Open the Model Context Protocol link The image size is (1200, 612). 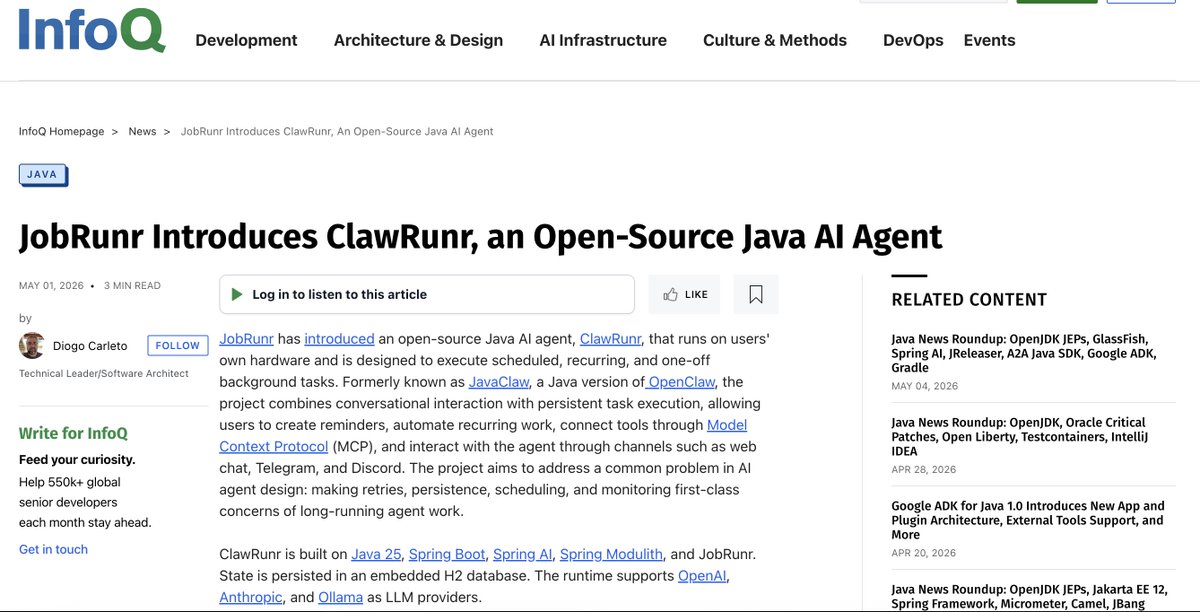(x=274, y=446)
